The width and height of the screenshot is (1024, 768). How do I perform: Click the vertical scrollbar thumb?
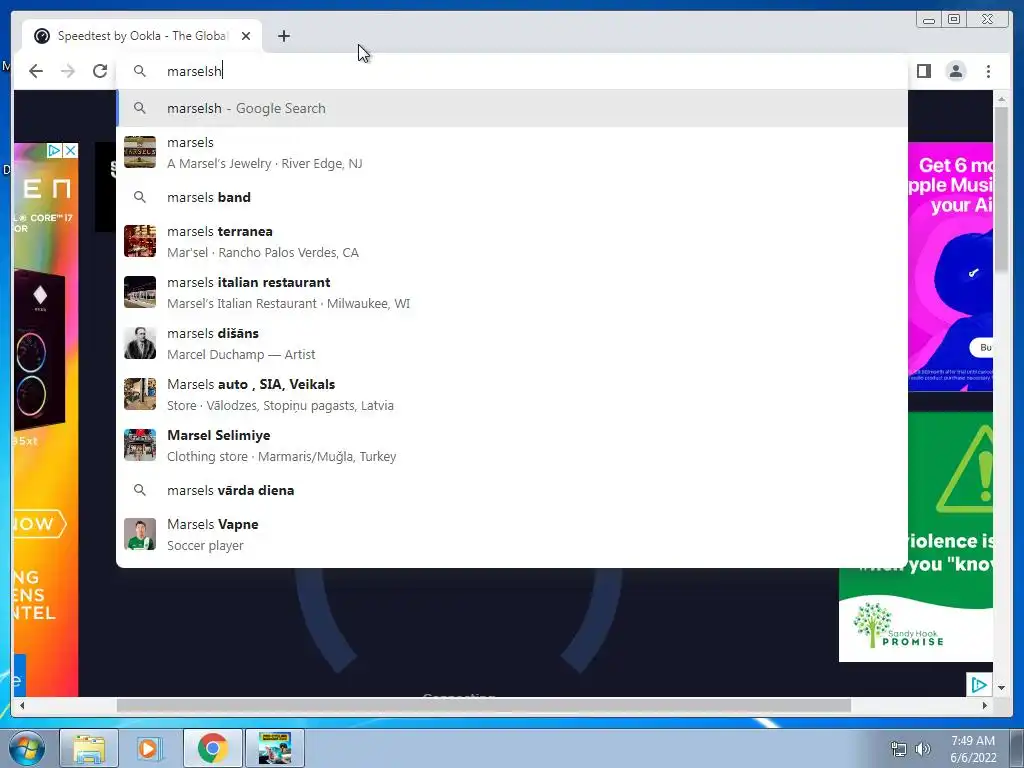pos(1002,188)
